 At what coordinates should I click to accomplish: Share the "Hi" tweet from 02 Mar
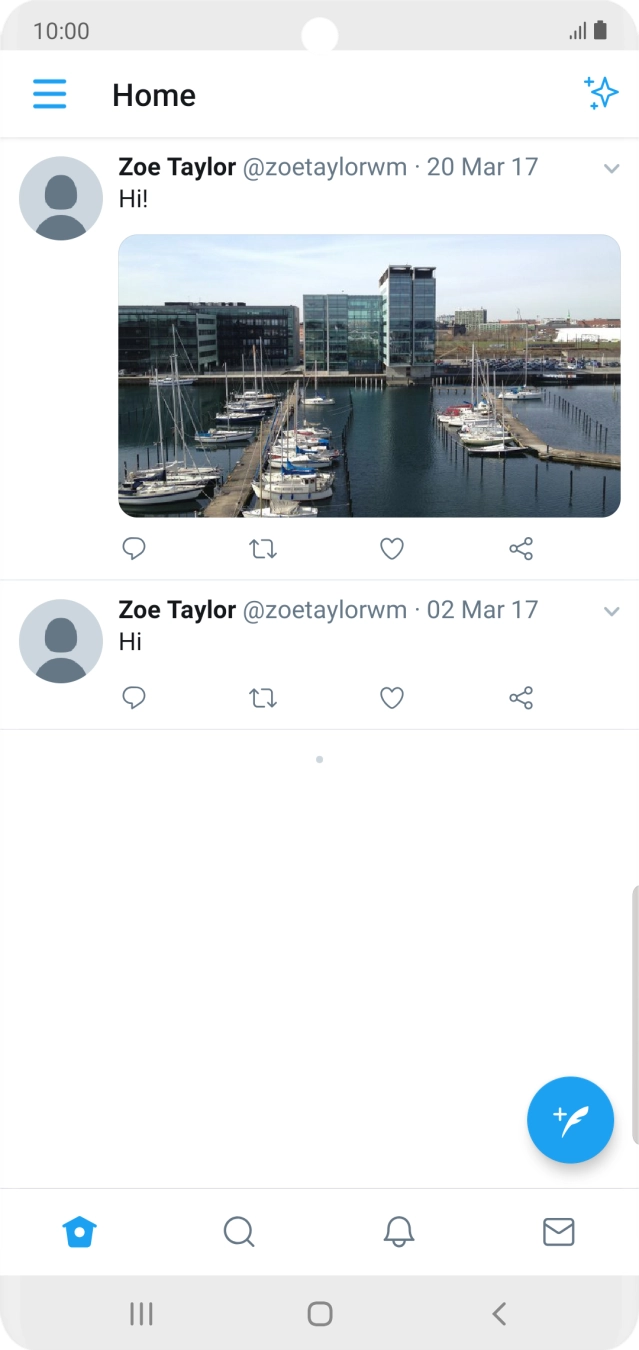point(521,698)
